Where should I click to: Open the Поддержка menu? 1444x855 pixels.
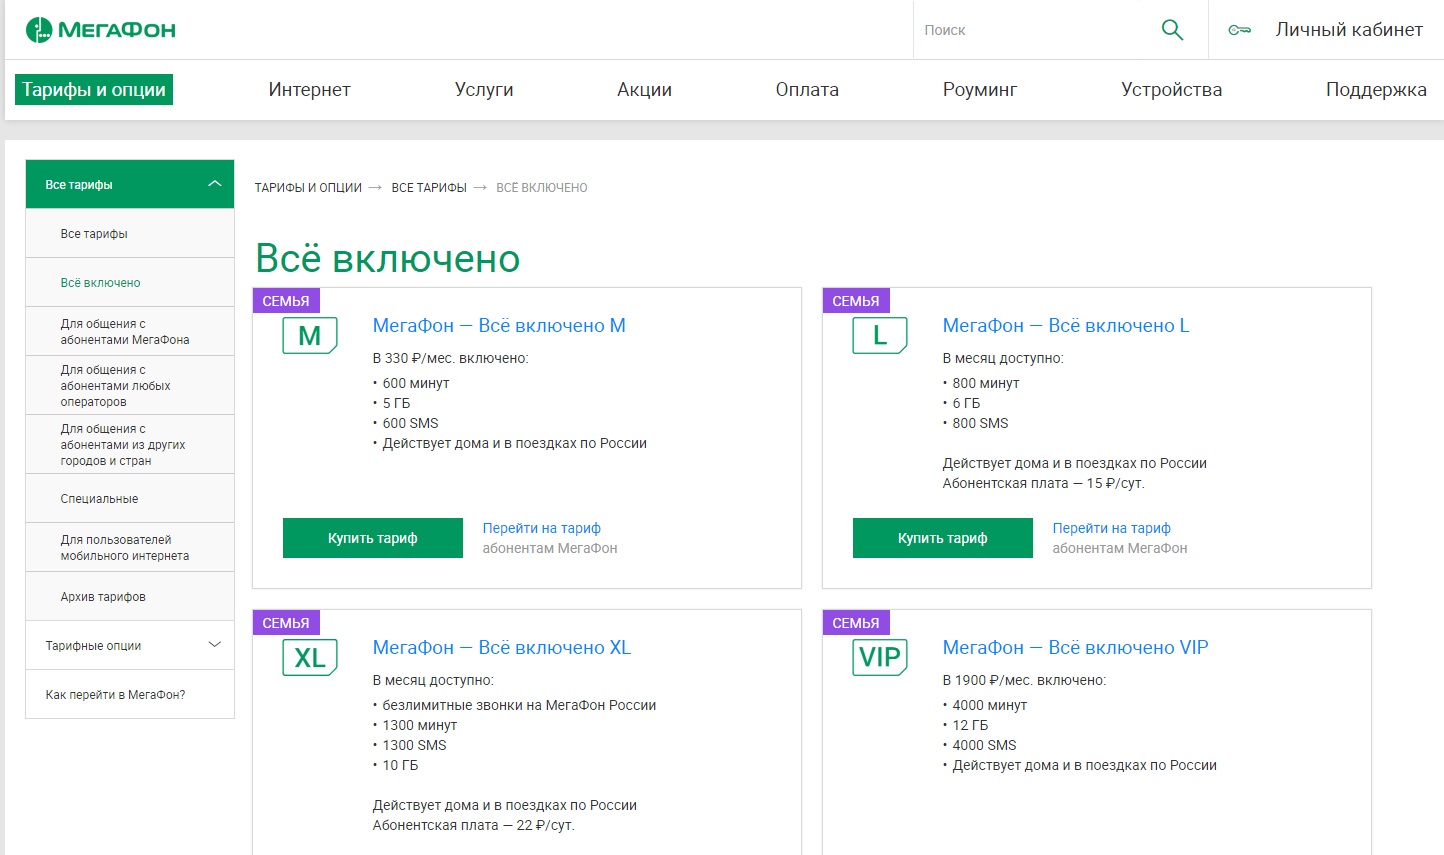coord(1376,89)
